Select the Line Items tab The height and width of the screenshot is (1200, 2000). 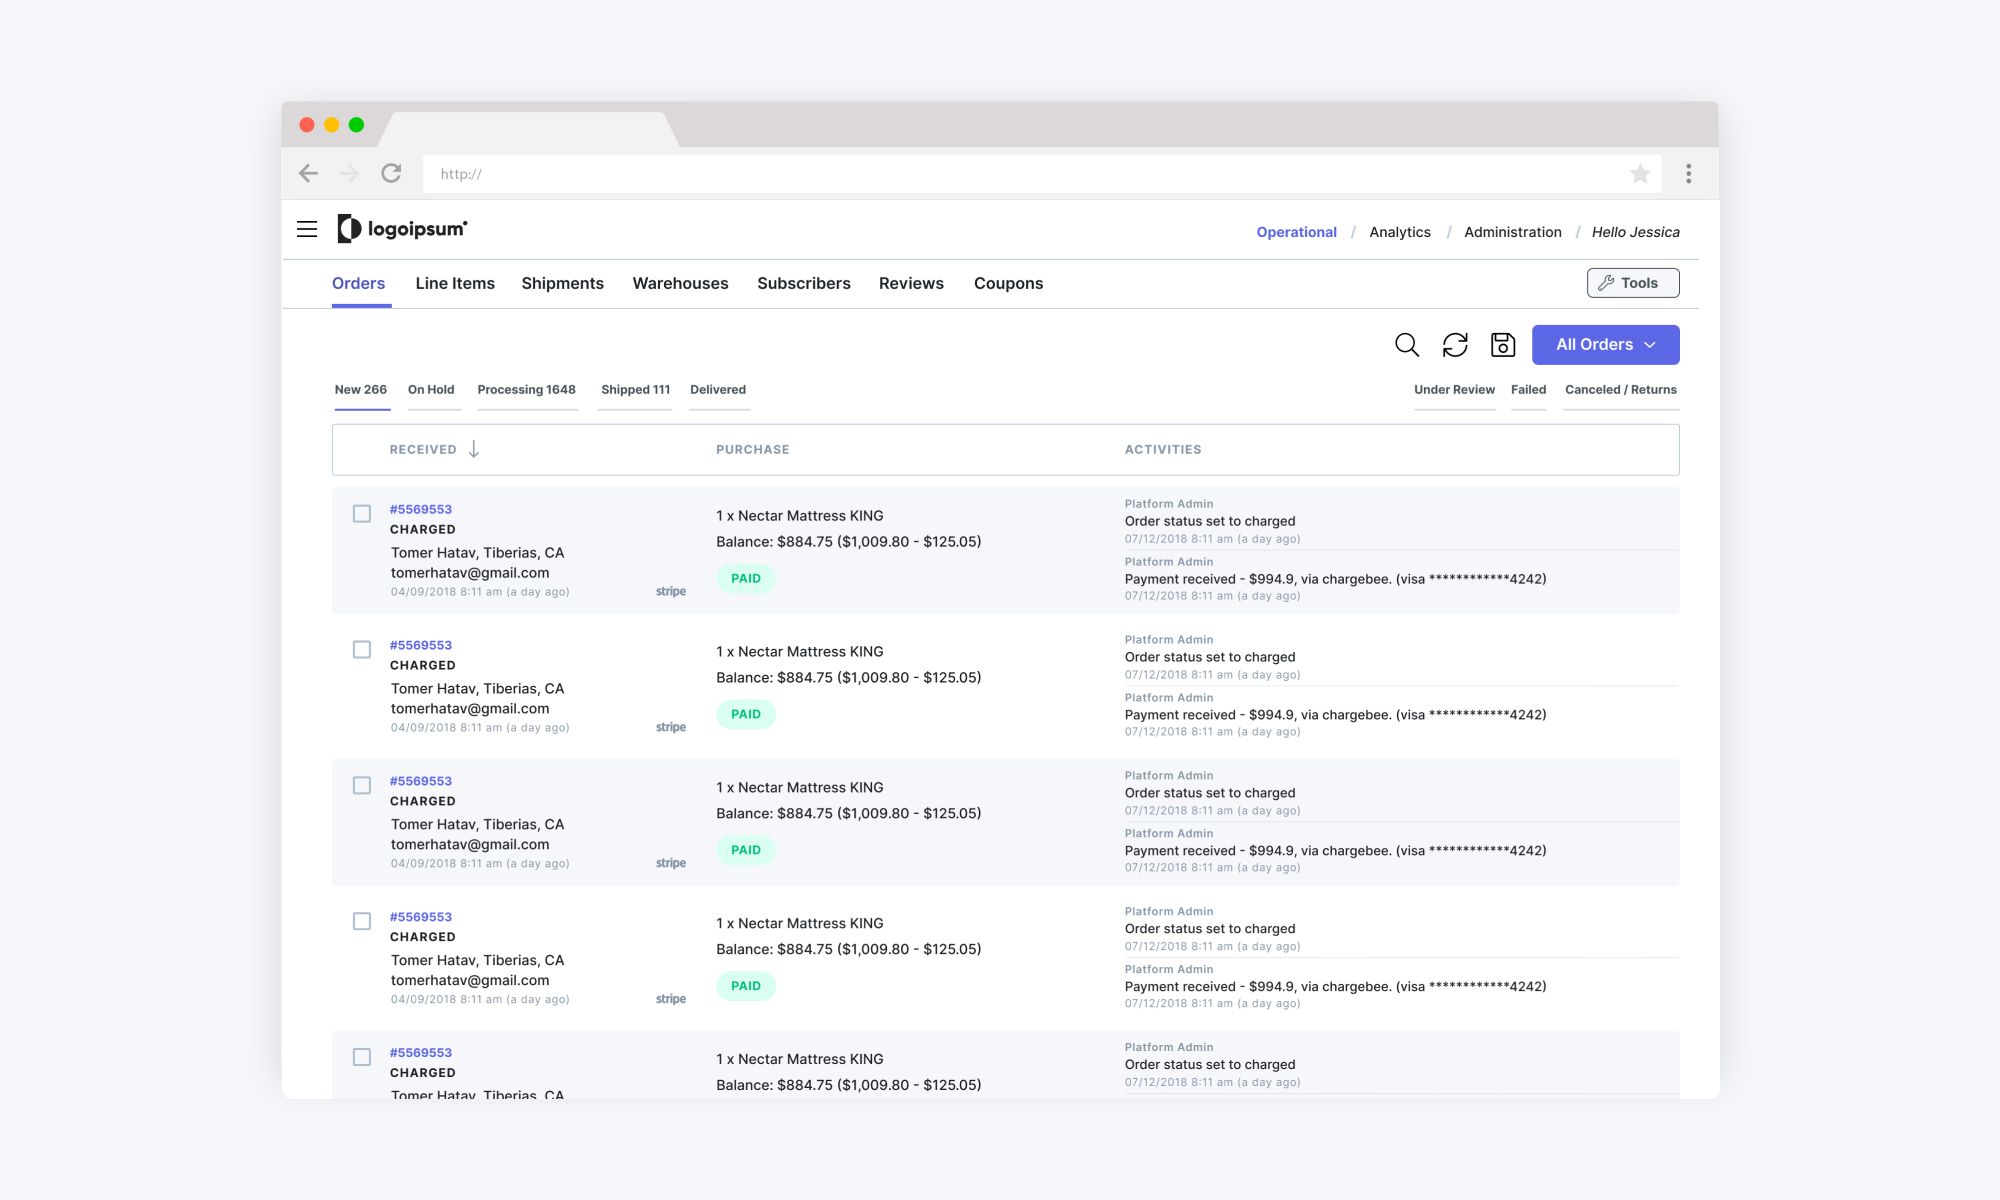point(453,283)
